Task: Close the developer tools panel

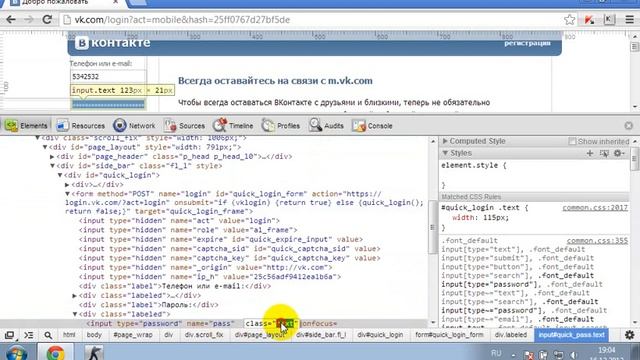Action: pos(629,126)
